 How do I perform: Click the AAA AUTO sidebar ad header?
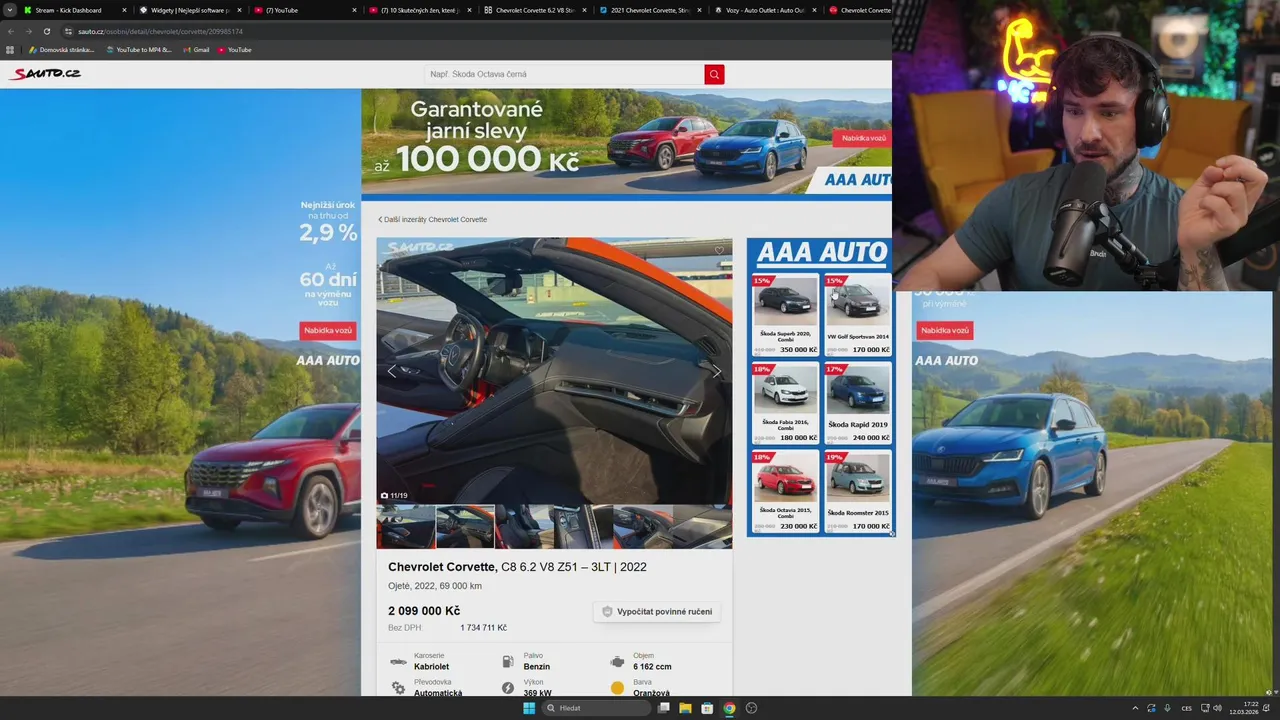point(821,253)
